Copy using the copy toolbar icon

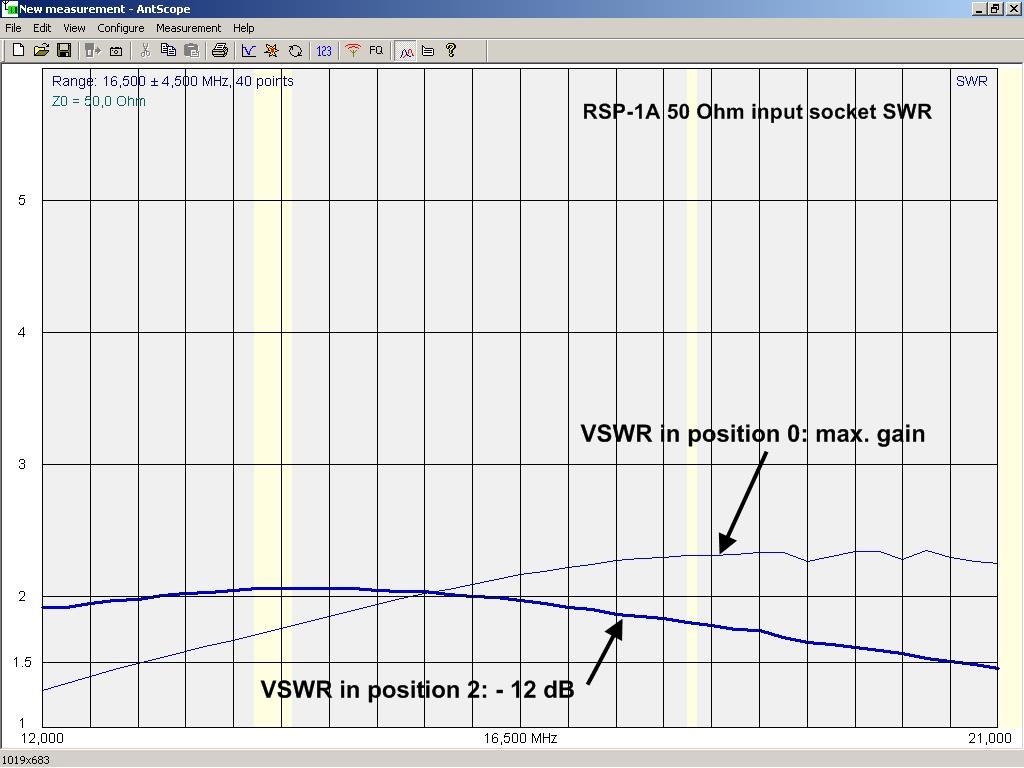pos(168,50)
